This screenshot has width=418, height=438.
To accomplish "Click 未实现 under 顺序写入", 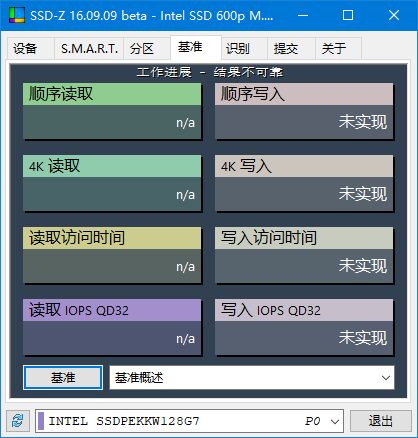I will click(363, 122).
